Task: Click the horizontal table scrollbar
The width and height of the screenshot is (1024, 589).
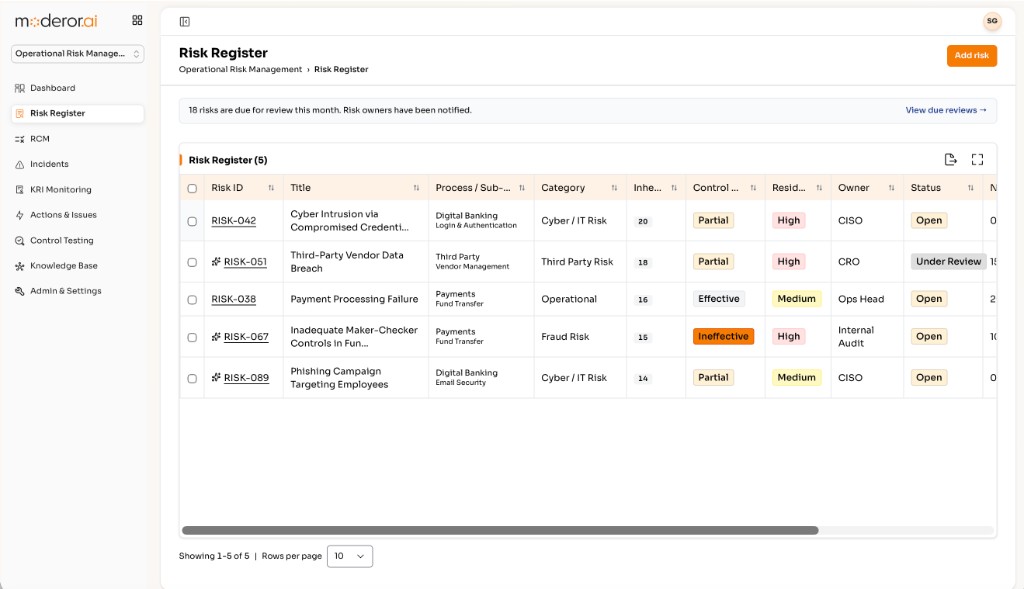Action: coord(500,531)
